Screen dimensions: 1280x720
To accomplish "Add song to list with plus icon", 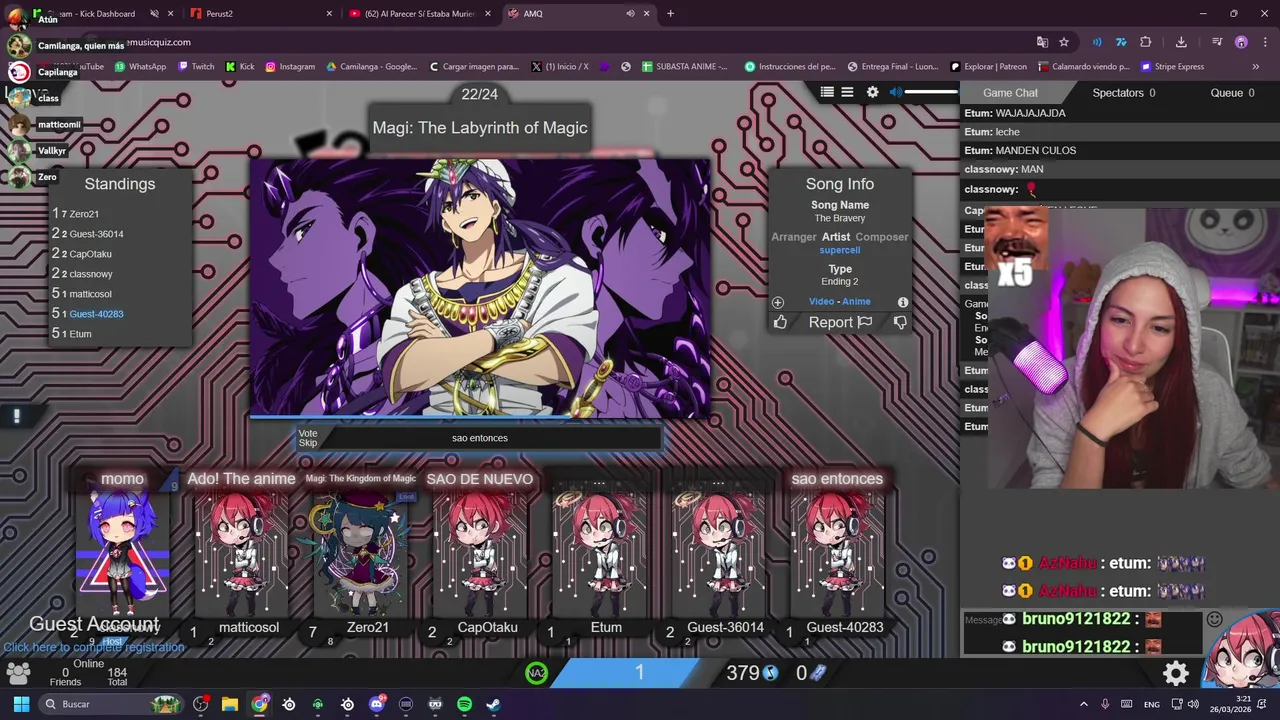I will [x=778, y=302].
